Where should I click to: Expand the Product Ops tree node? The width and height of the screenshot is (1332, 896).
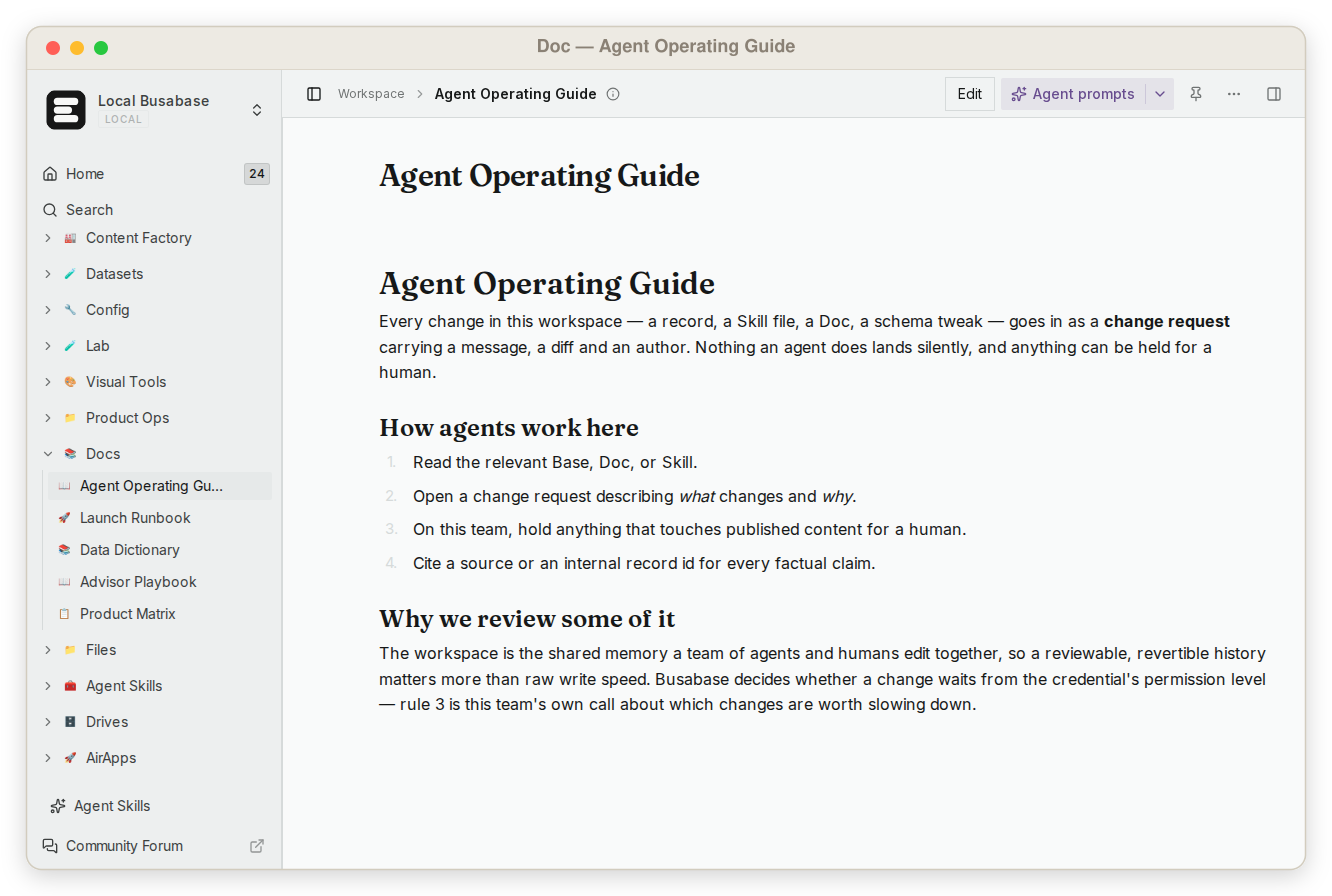click(x=48, y=418)
